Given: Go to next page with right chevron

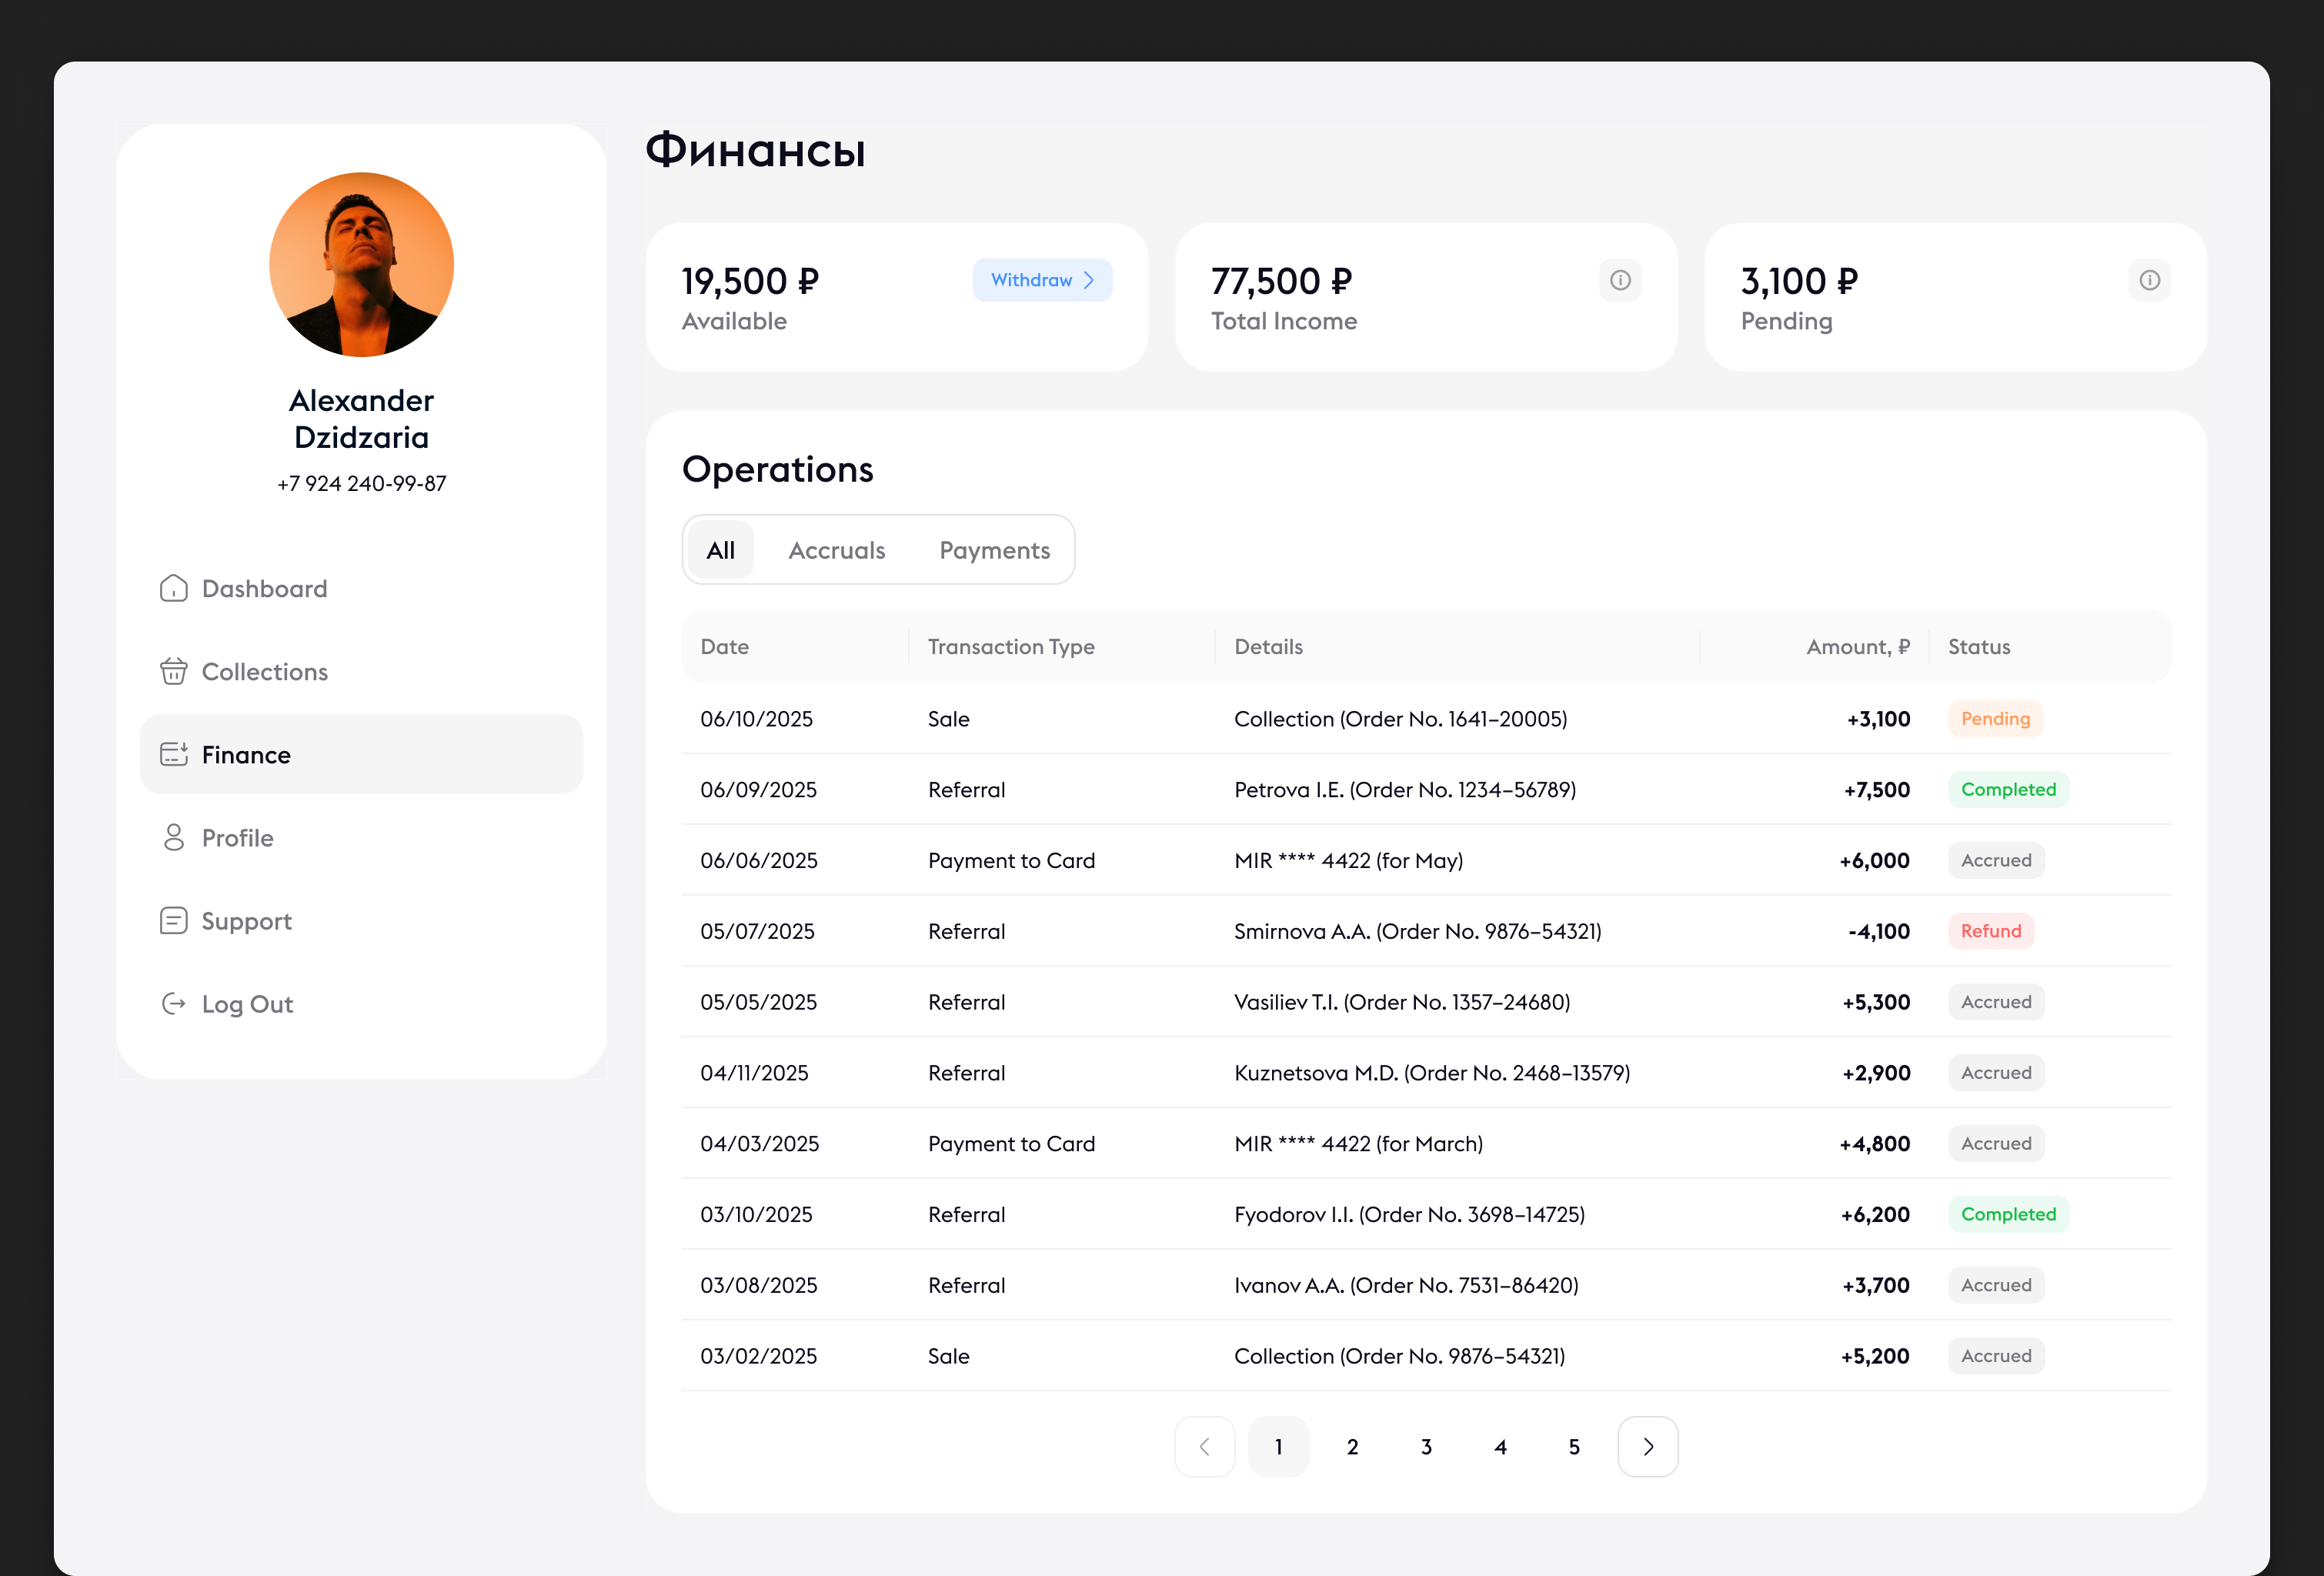Looking at the screenshot, I should click(1647, 1446).
